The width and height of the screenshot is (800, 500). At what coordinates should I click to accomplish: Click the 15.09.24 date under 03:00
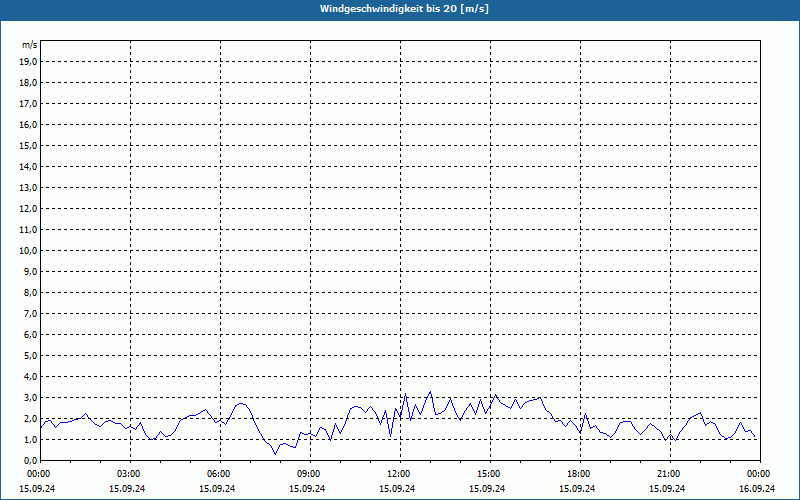tap(127, 489)
